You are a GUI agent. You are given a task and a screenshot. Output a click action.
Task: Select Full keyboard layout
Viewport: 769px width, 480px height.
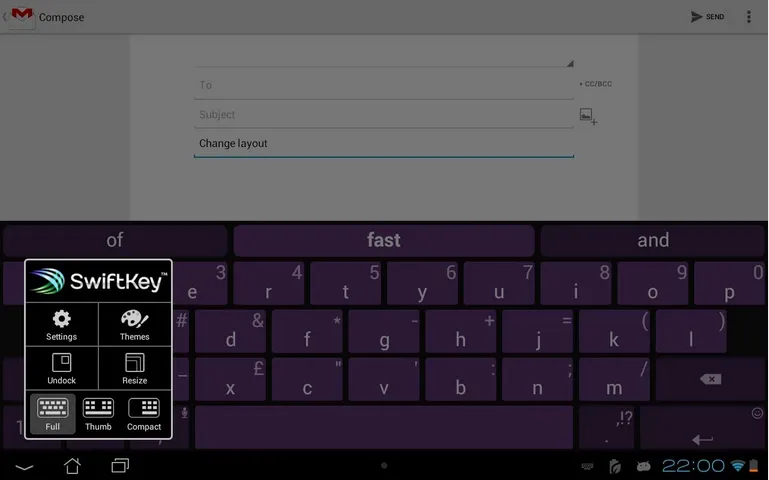tap(52, 414)
